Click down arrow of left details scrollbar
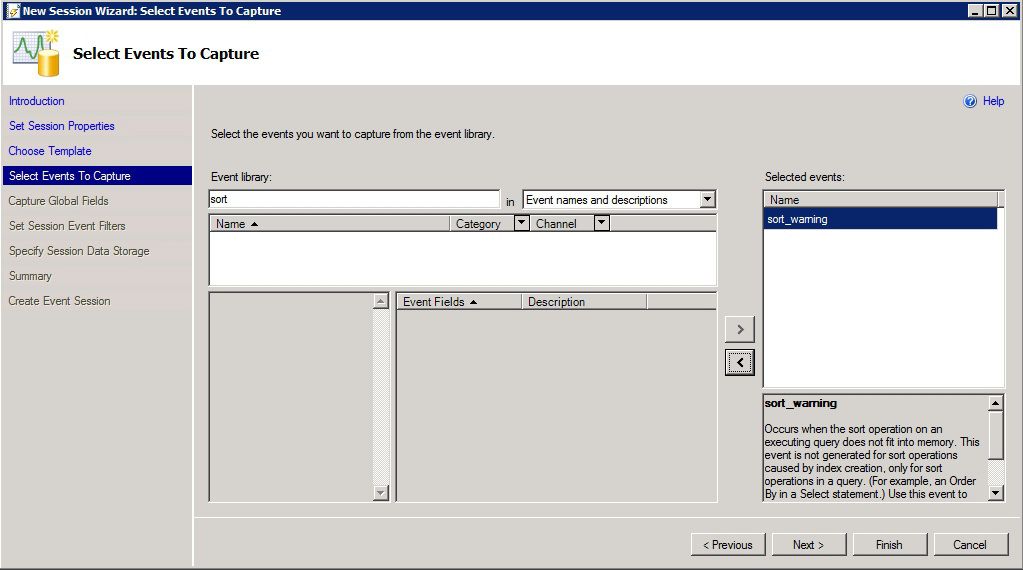This screenshot has height=570, width=1023. click(381, 493)
